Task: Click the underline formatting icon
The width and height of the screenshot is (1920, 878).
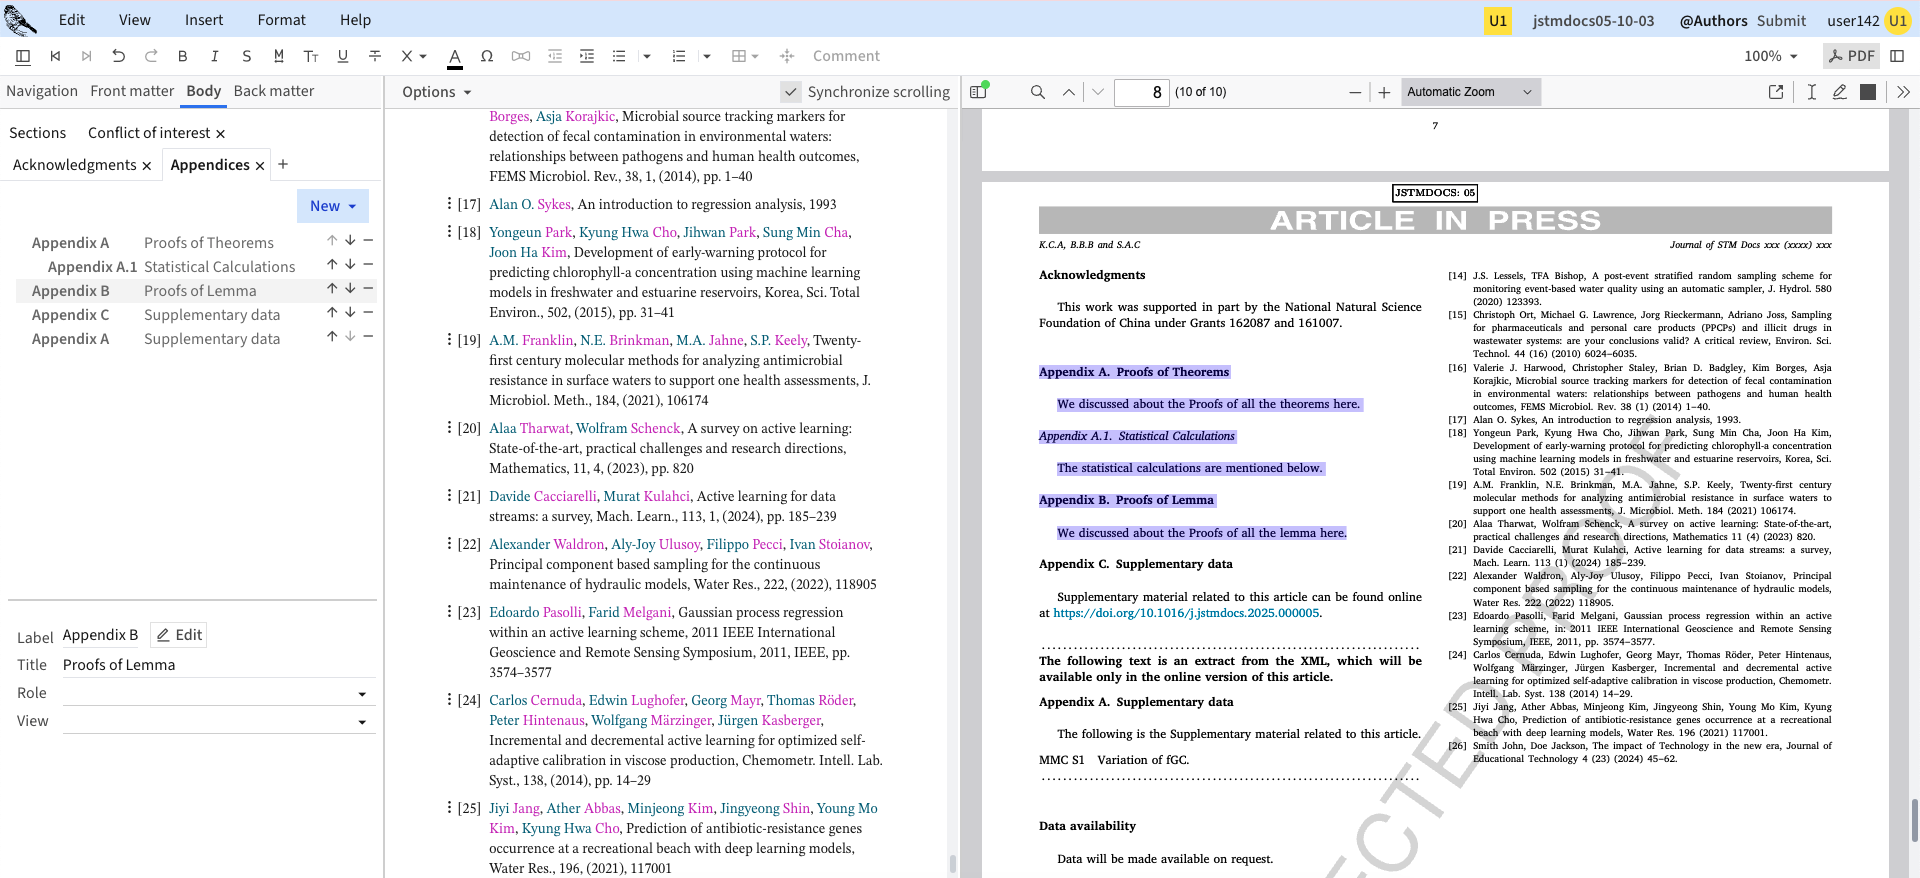Action: [x=343, y=56]
